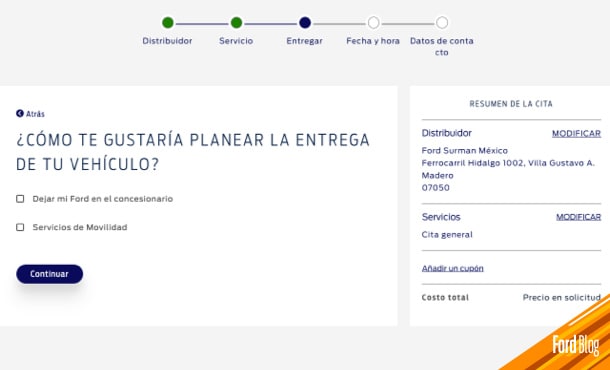Select the Datos de contacto step circle
610x370 pixels.
(442, 23)
